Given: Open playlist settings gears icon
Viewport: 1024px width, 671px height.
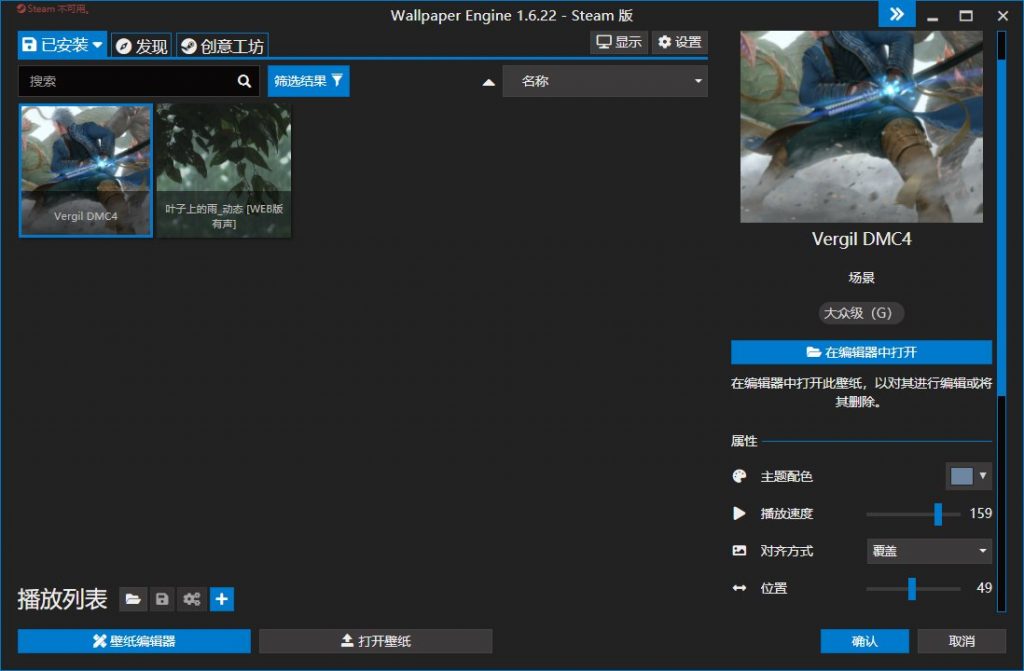Looking at the screenshot, I should [x=191, y=599].
